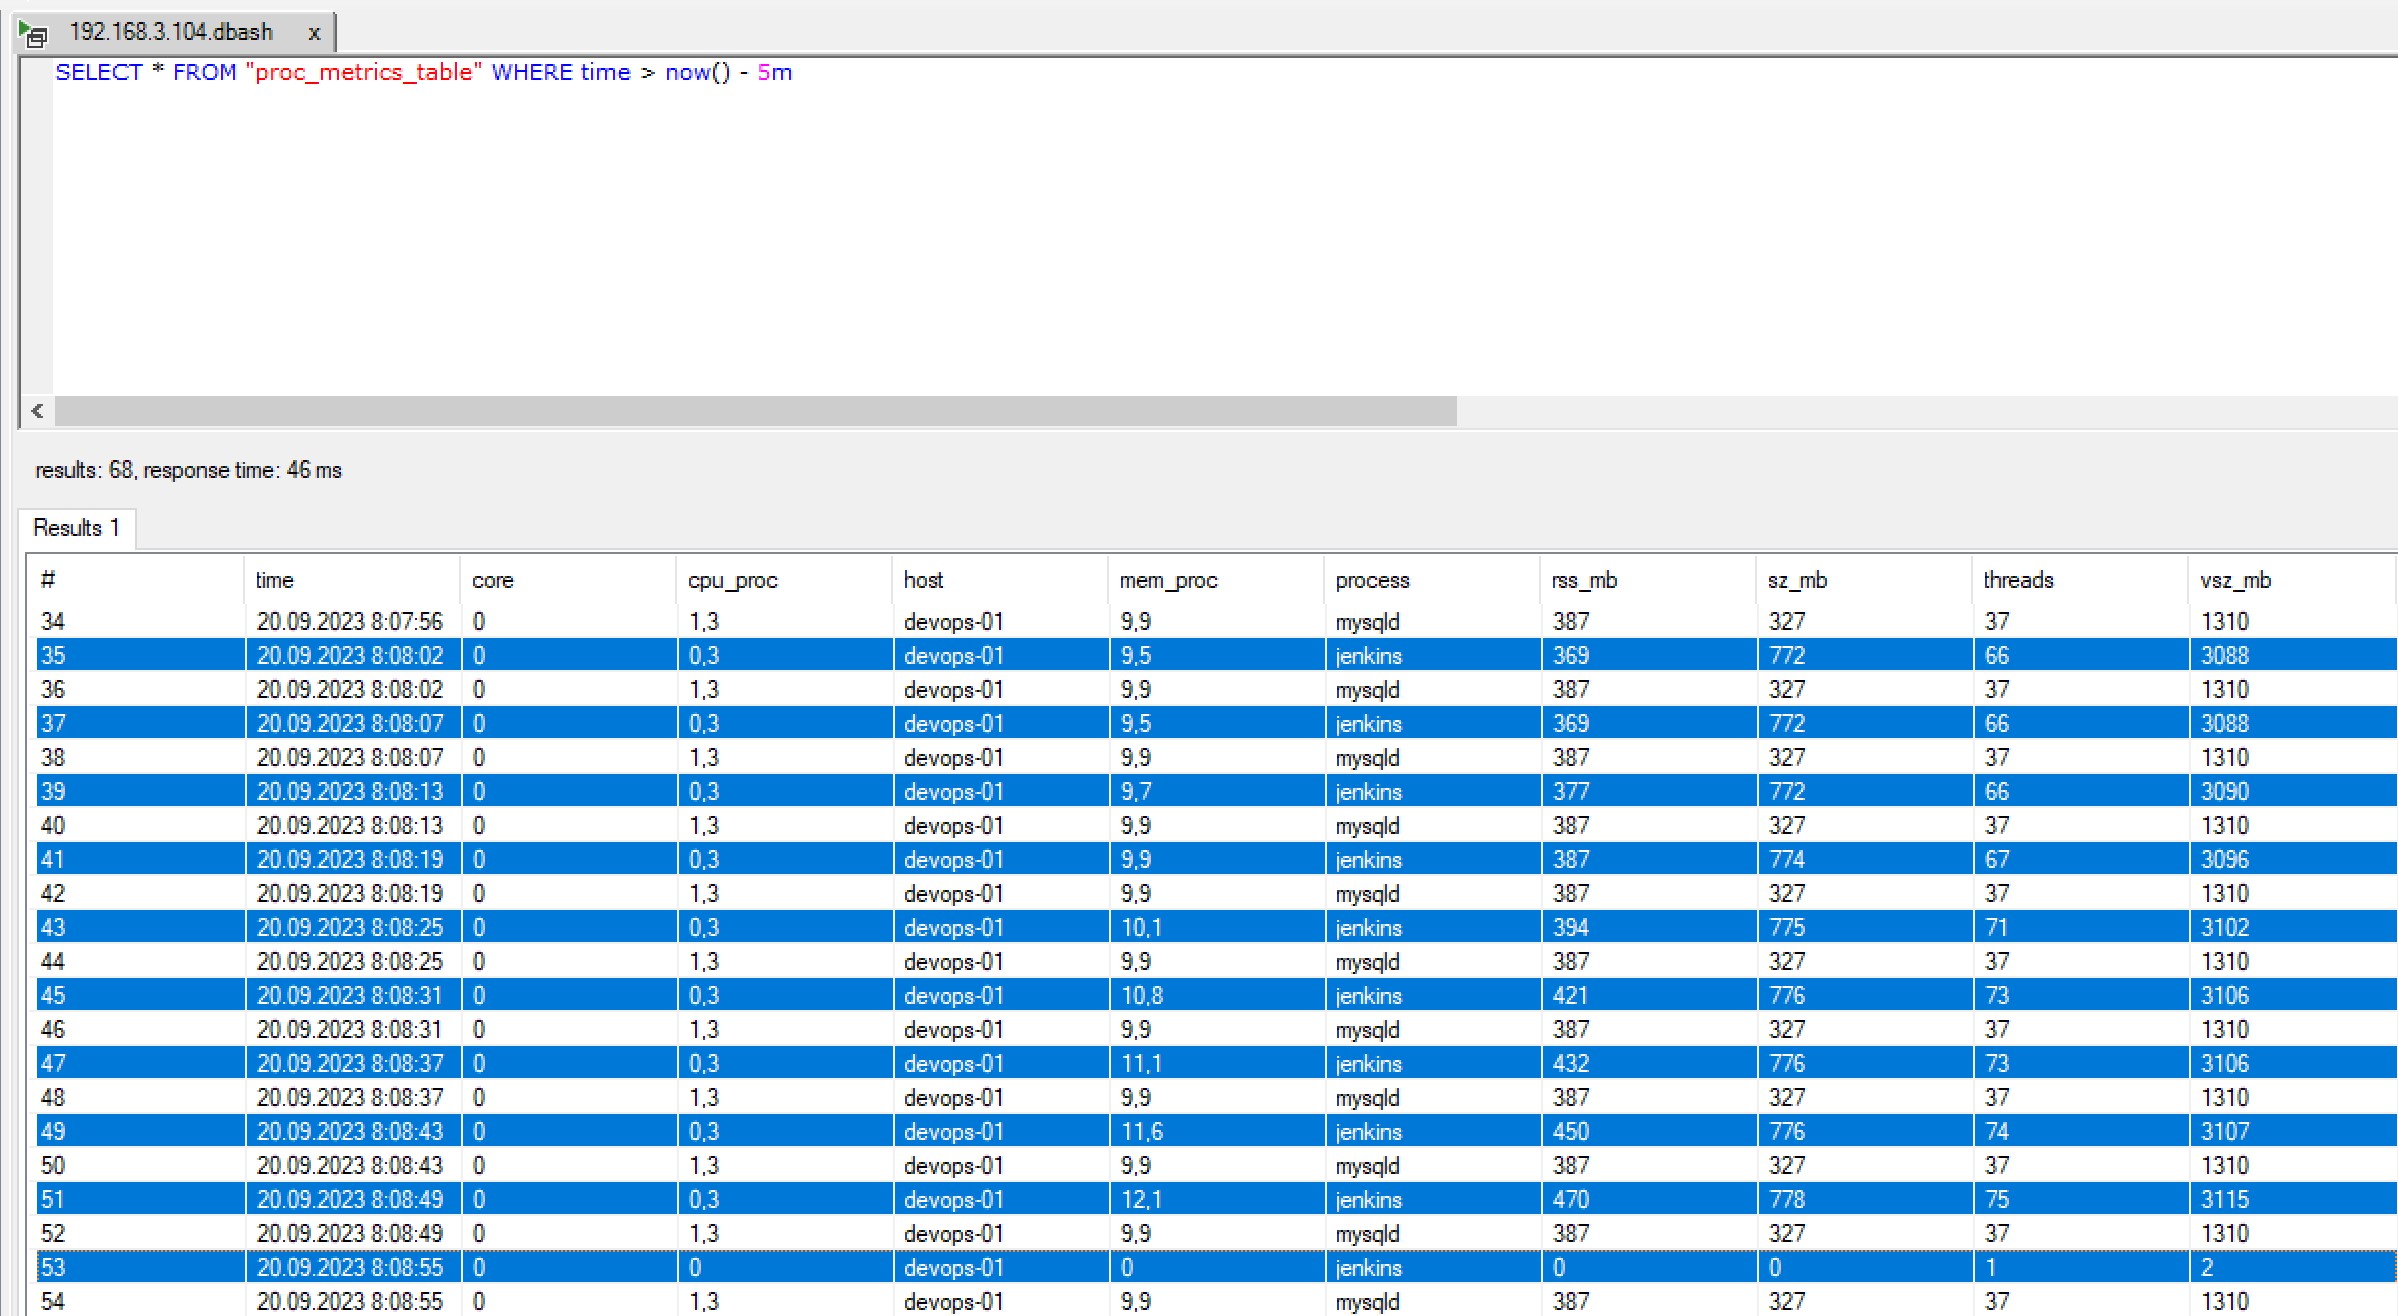Click the query tab icon beside 192.168.3.104.dbash
The width and height of the screenshot is (2398, 1316).
point(33,35)
